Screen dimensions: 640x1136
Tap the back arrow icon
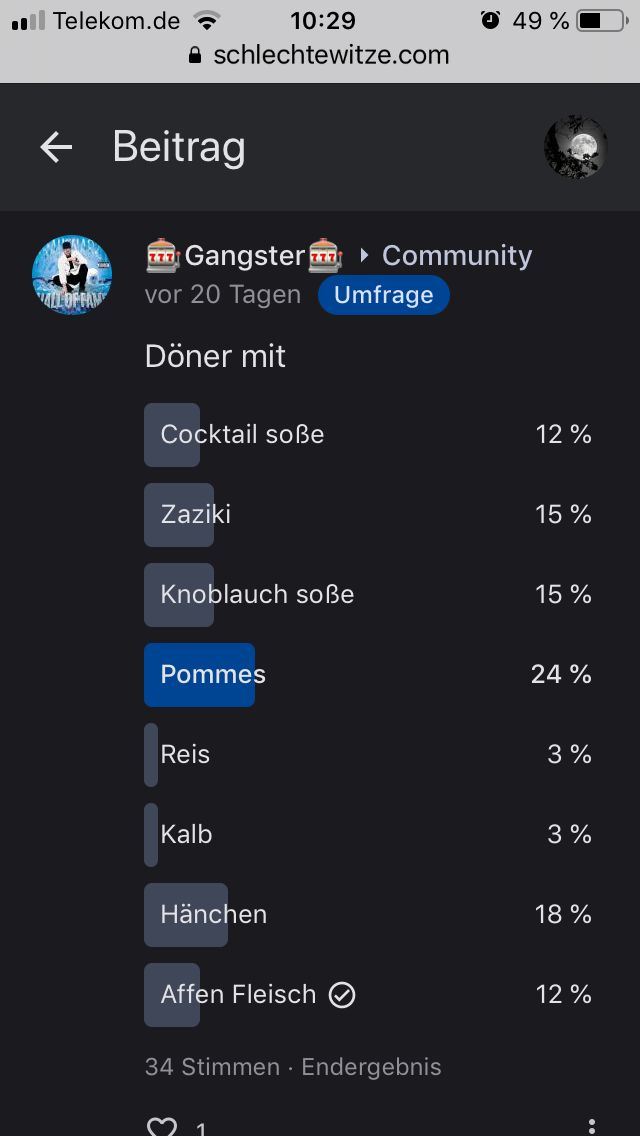56,148
